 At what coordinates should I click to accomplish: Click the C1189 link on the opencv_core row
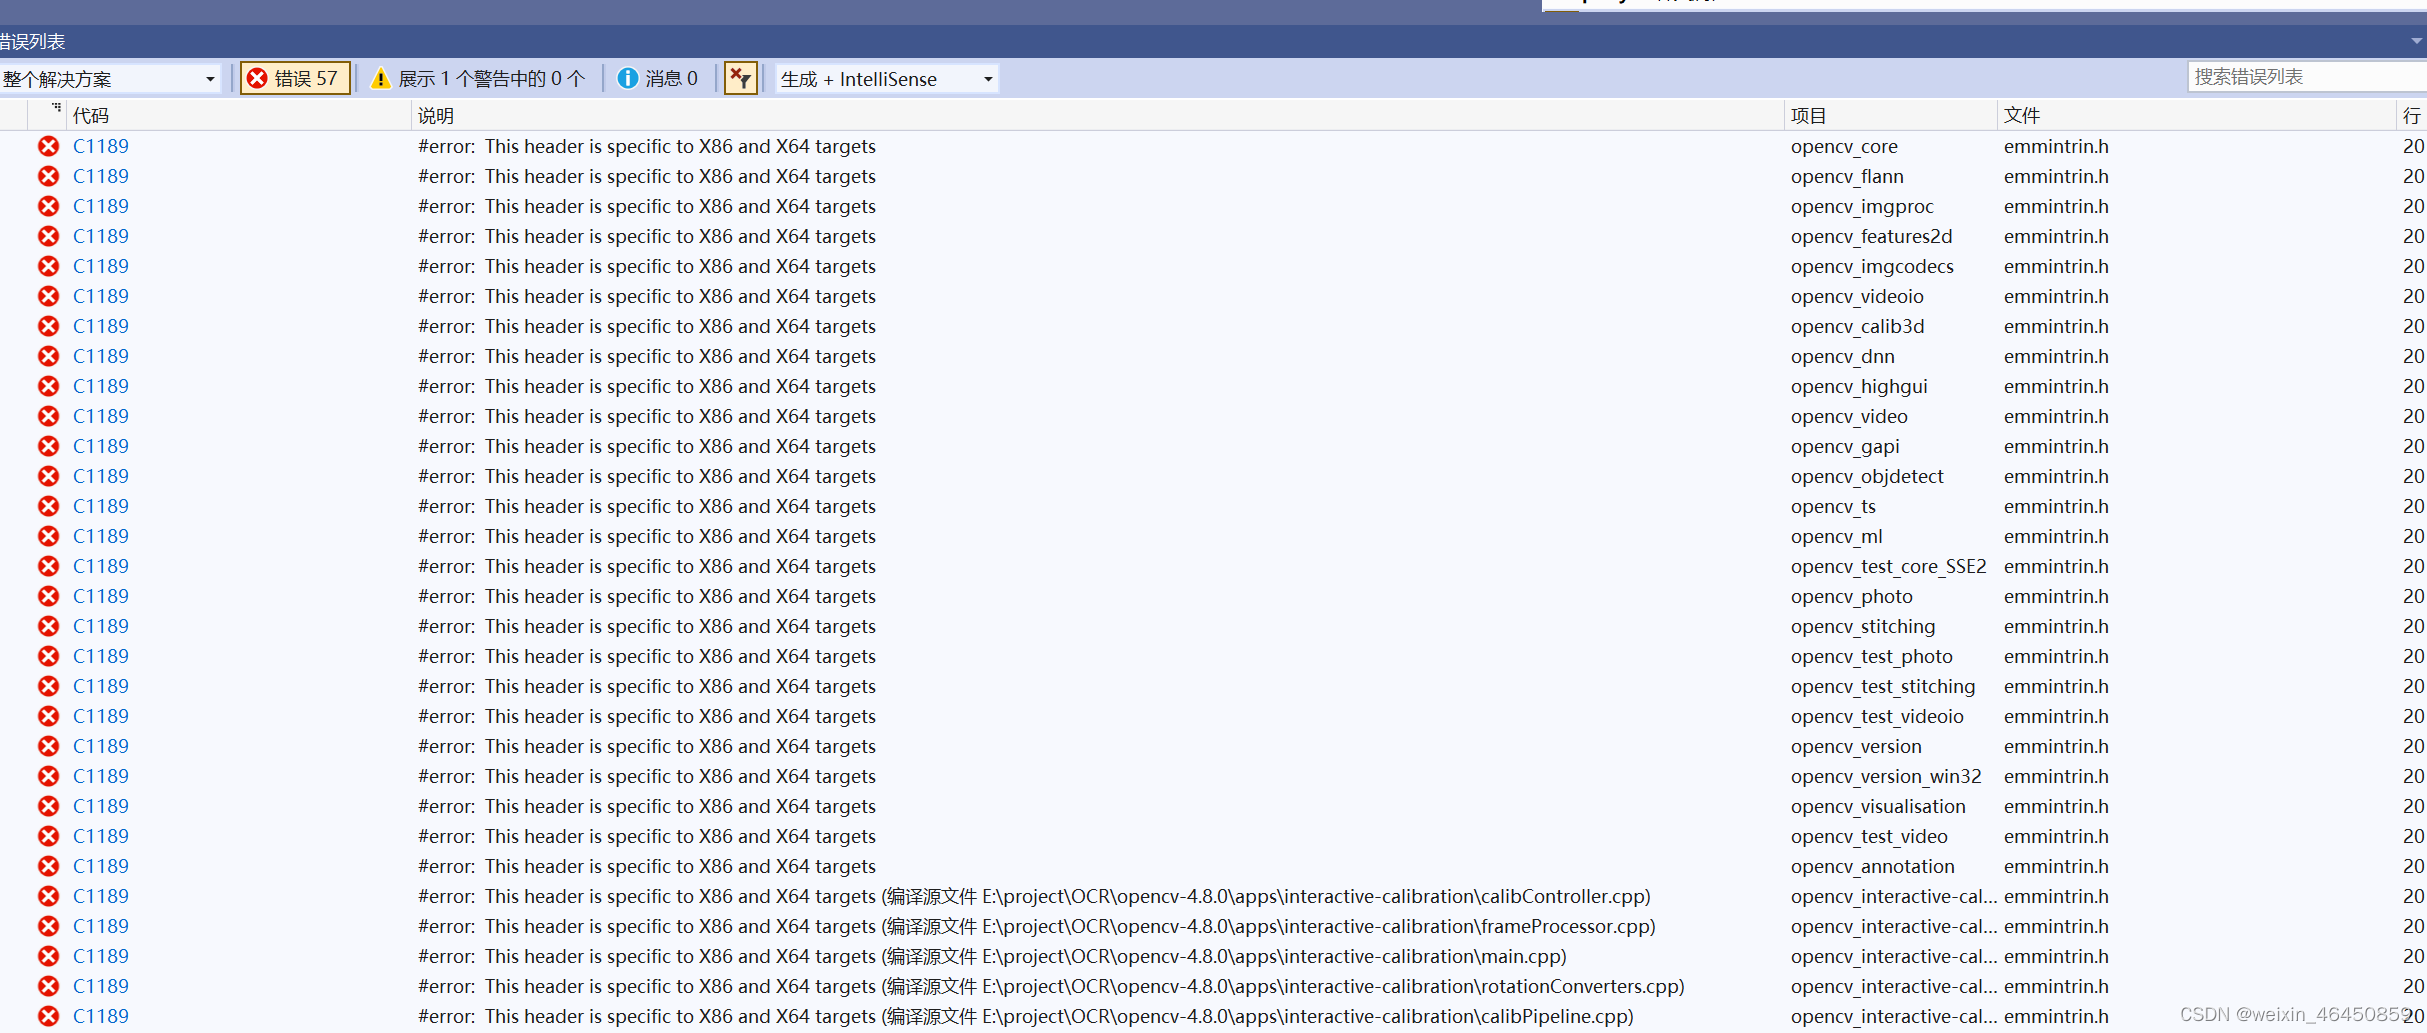(100, 146)
